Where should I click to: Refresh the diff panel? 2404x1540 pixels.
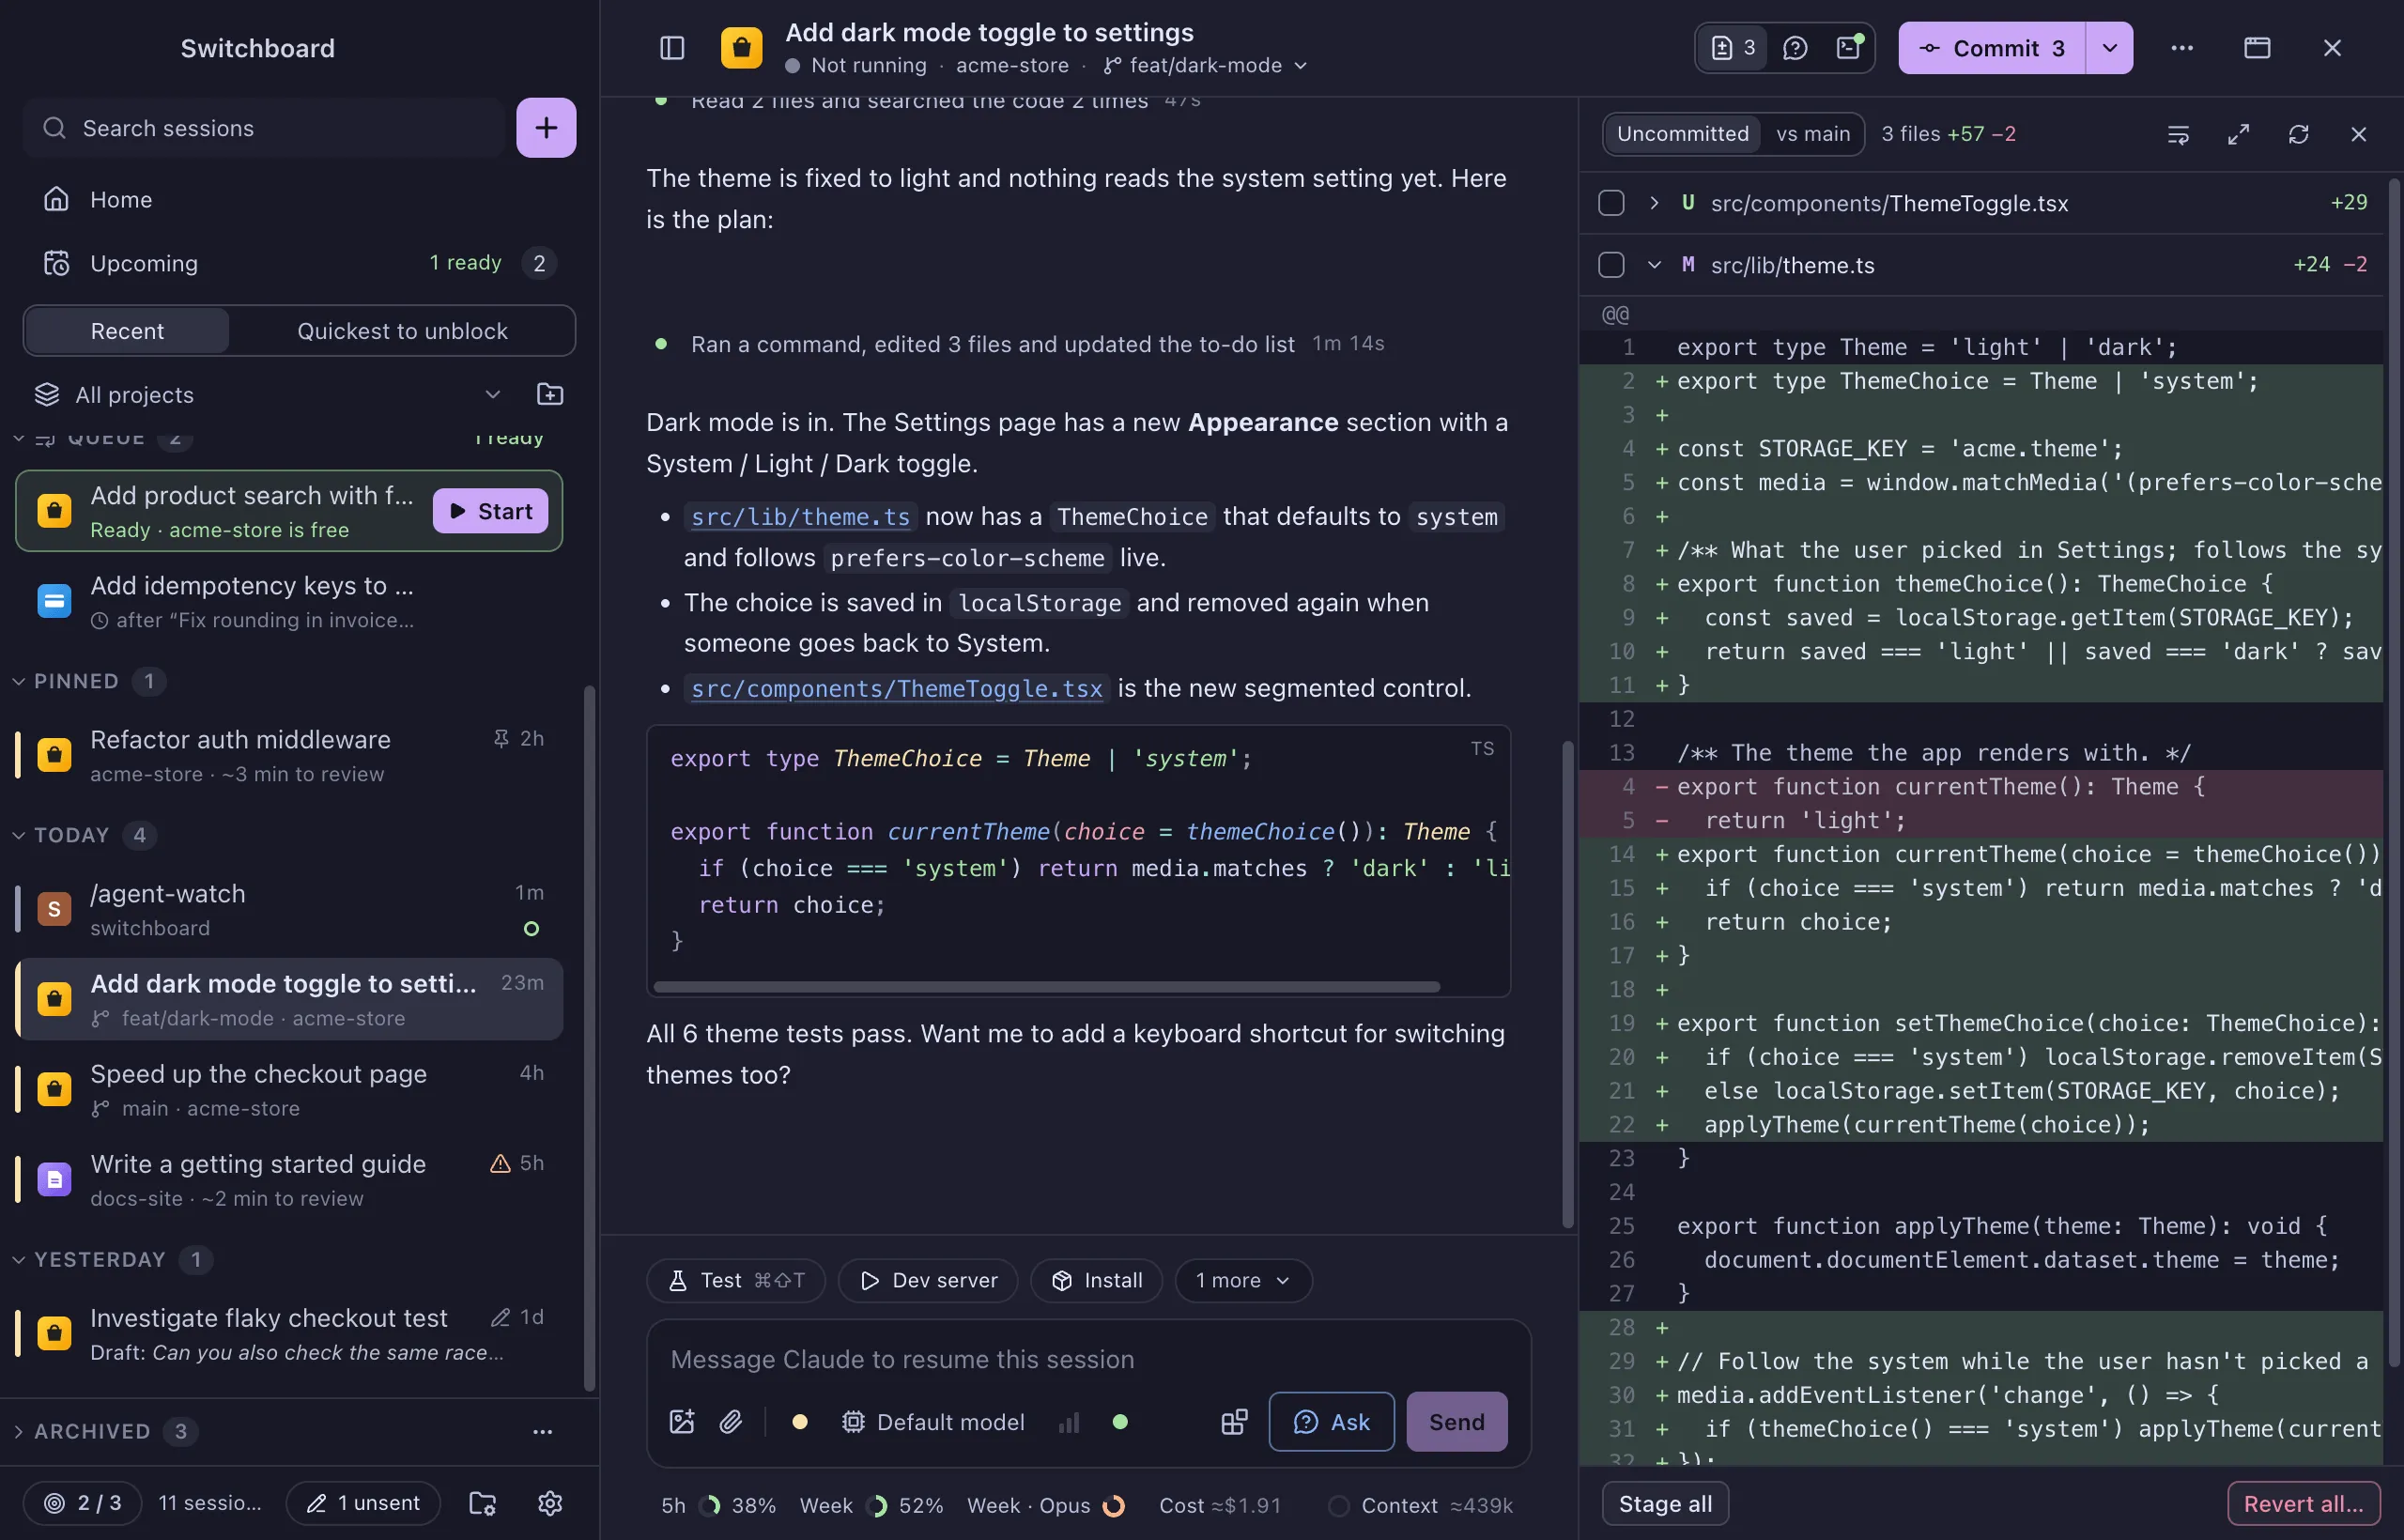(x=2298, y=134)
